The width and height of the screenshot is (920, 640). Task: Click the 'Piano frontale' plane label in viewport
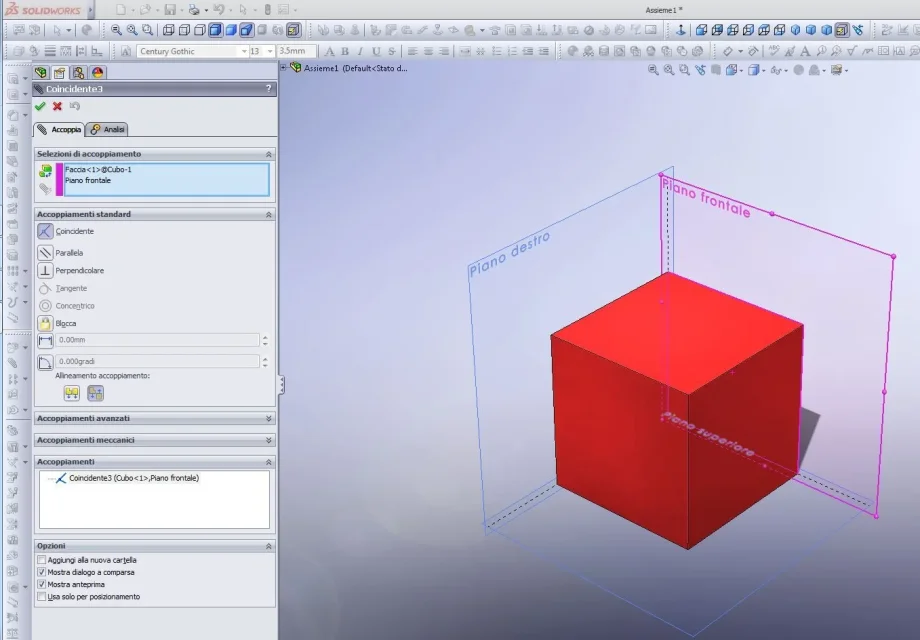(x=706, y=198)
